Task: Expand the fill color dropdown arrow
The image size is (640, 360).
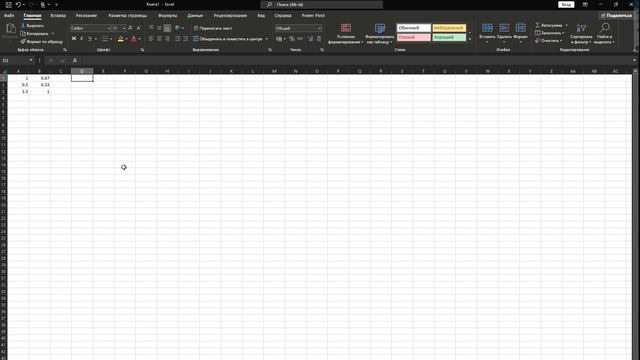Action: pos(126,39)
